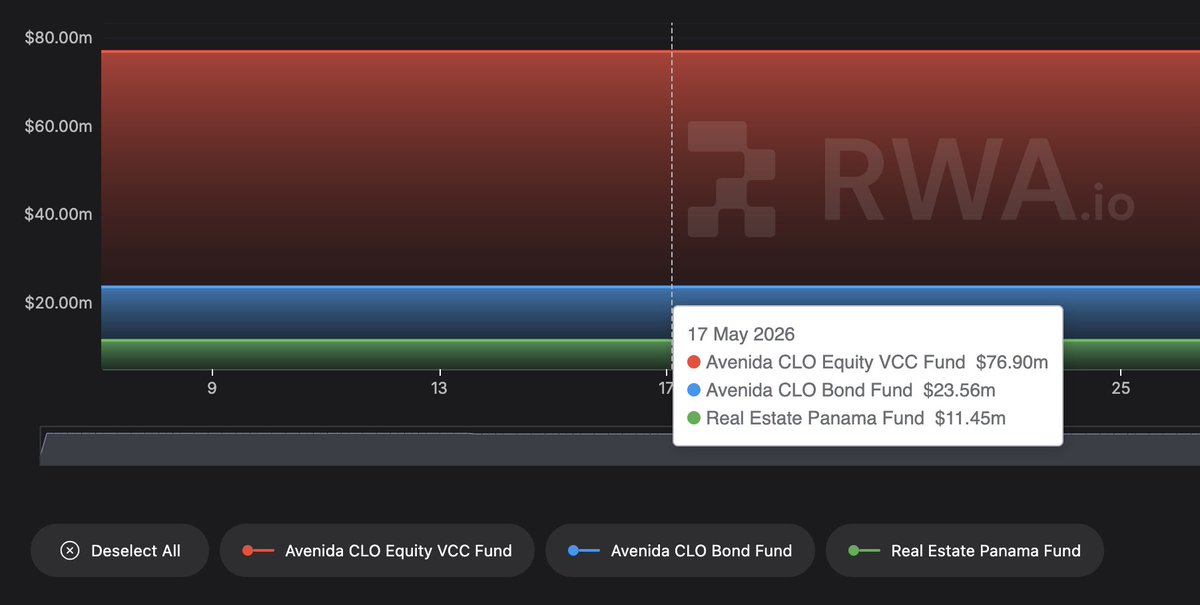Click the $40.00m y-axis label
Viewport: 1200px width, 605px height.
58,214
